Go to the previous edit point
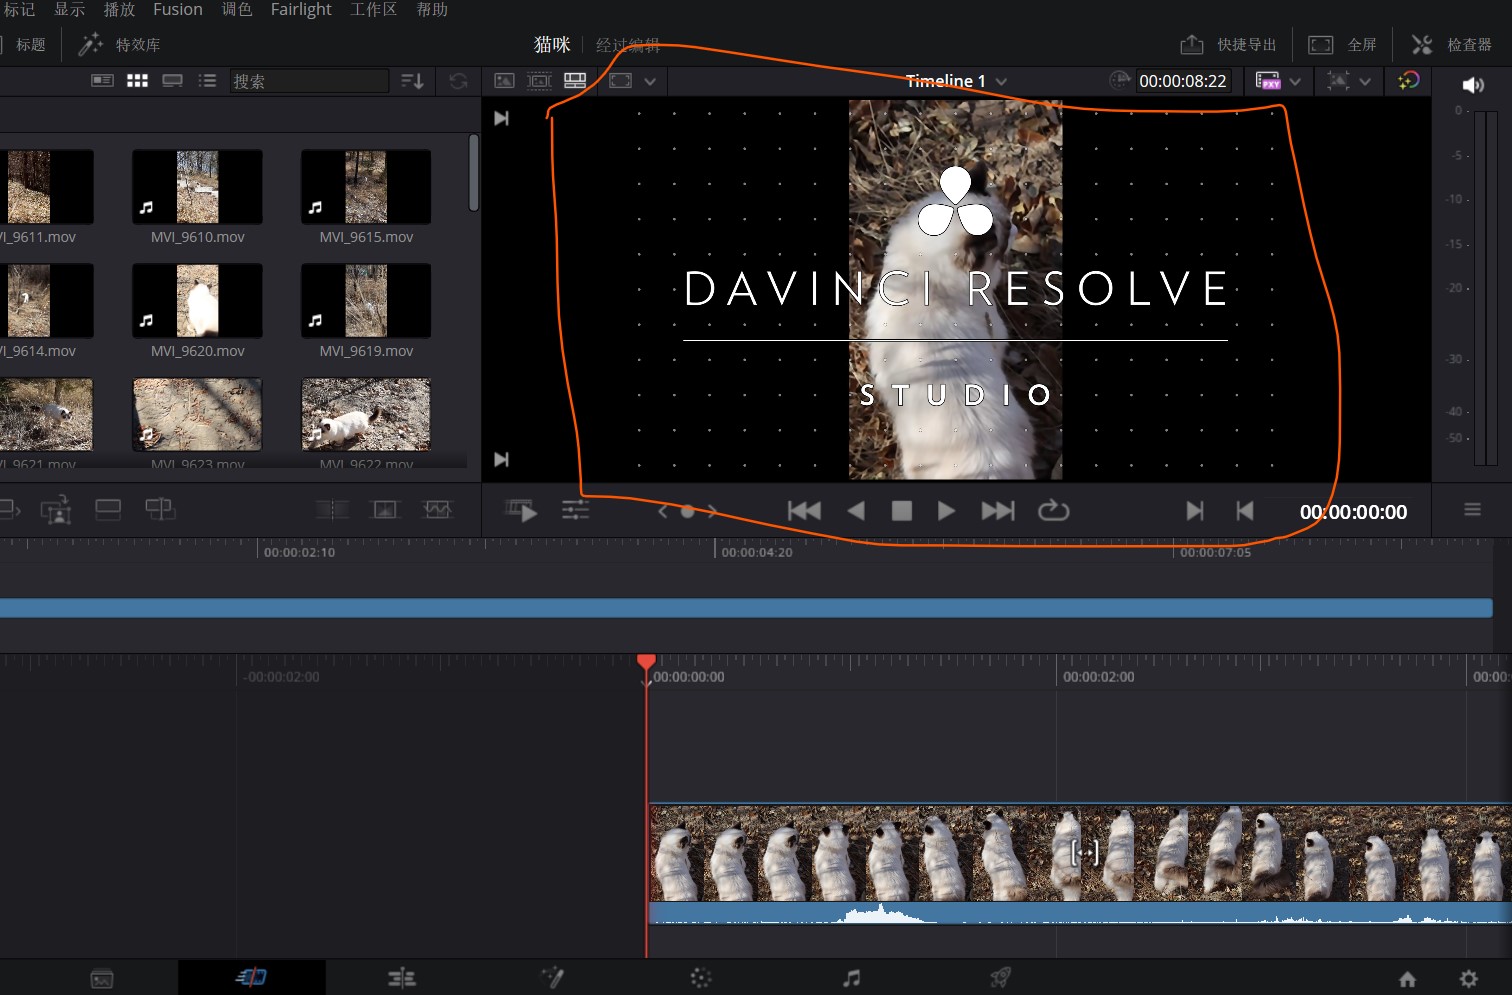Viewport: 1512px width, 995px height. click(x=1244, y=511)
